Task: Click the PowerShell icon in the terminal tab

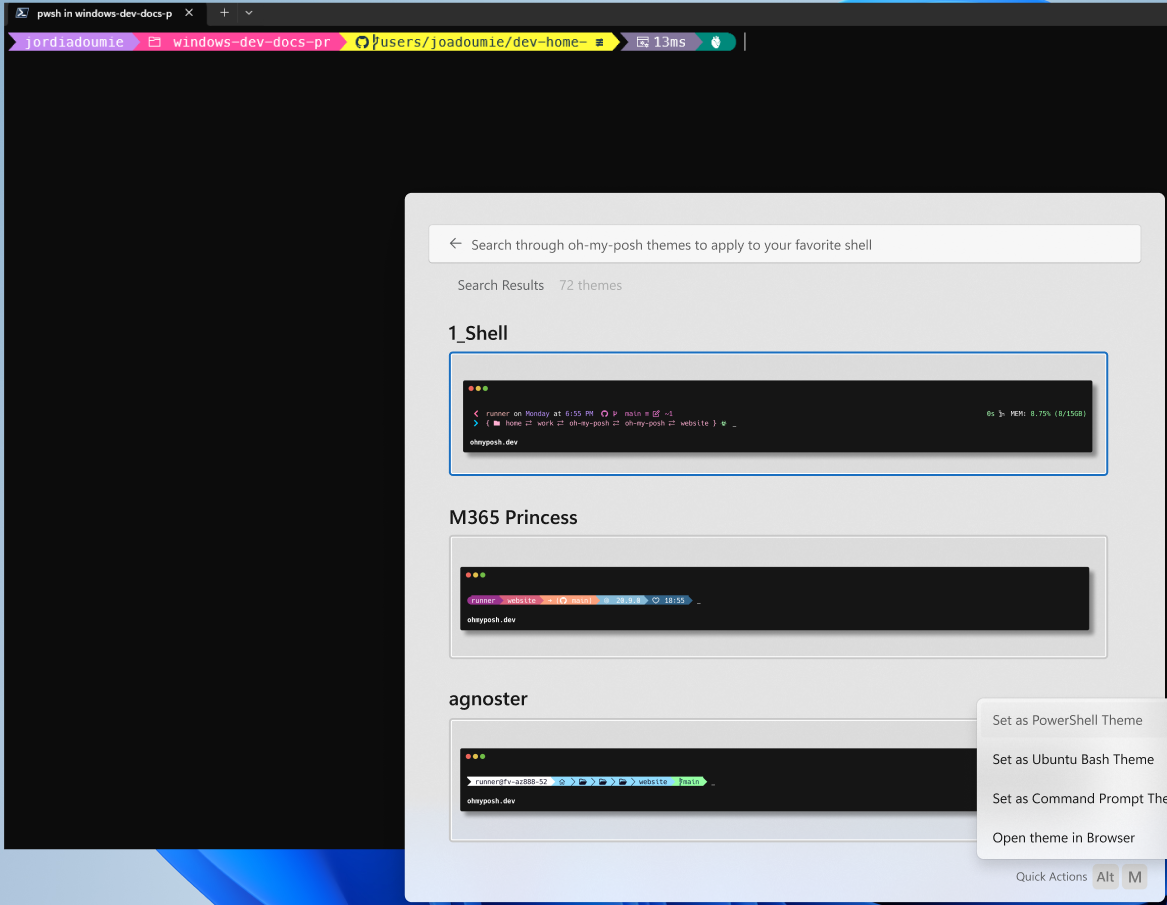Action: [21, 13]
